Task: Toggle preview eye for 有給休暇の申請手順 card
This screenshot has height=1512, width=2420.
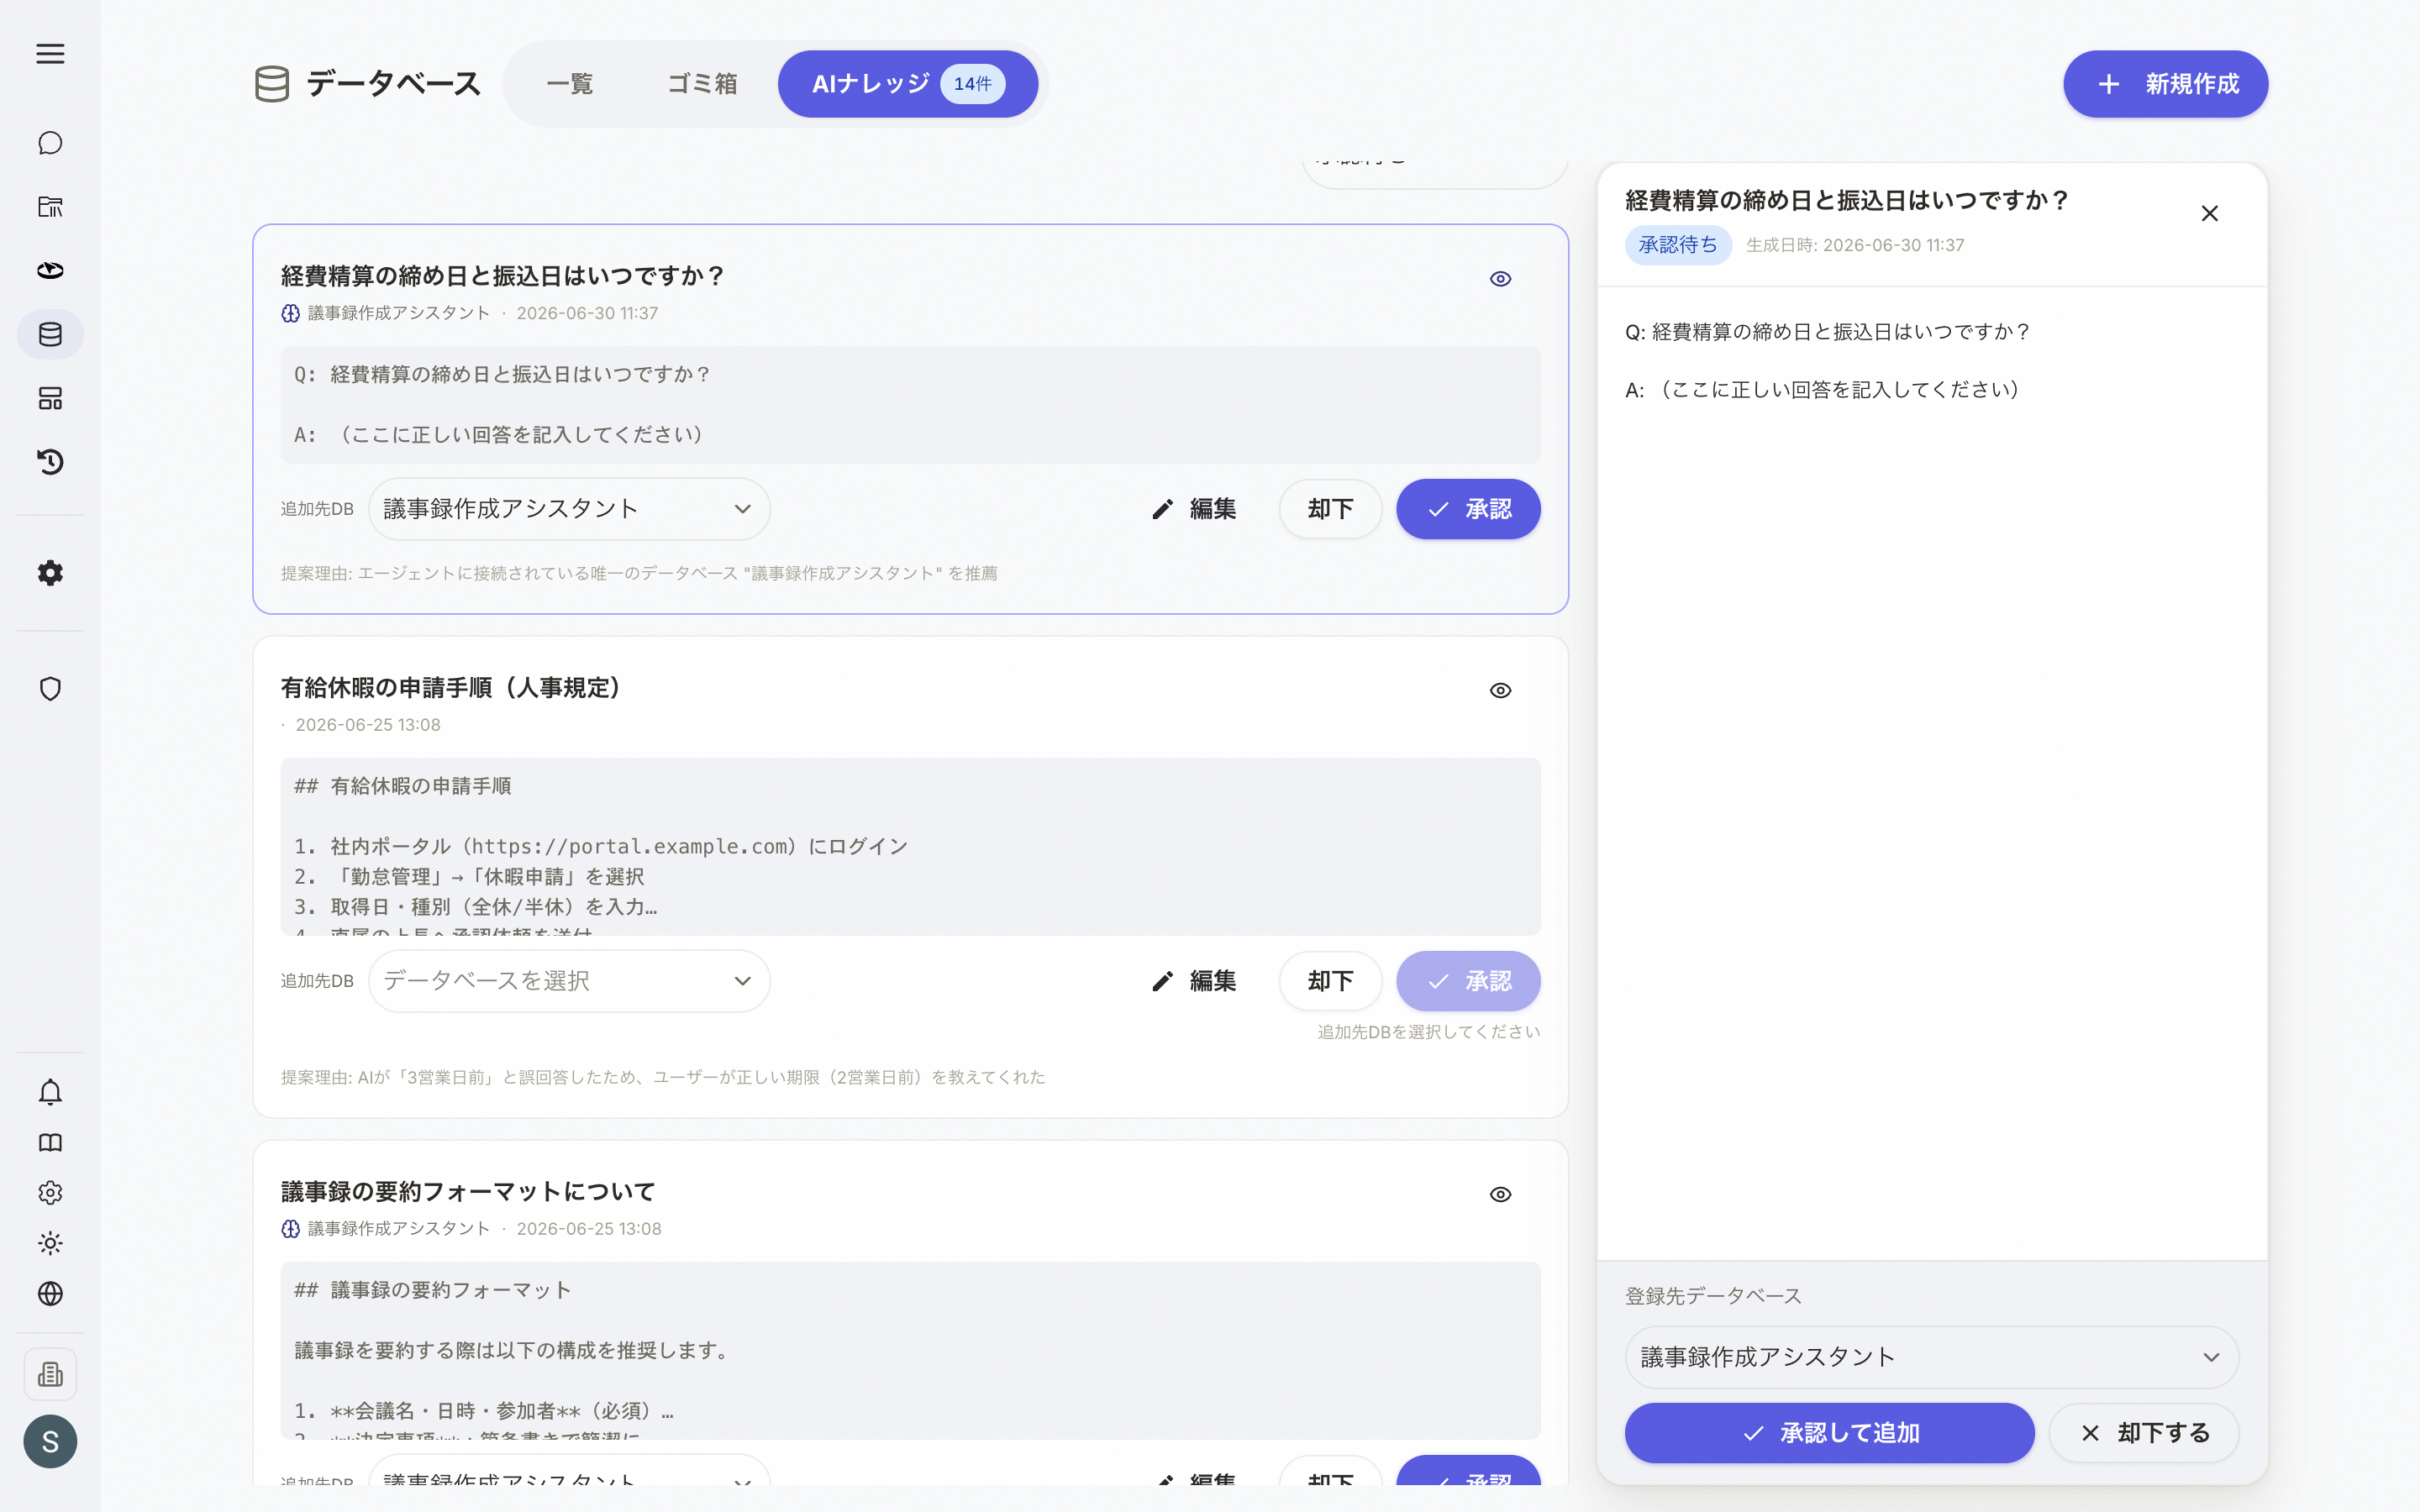Action: click(1500, 691)
